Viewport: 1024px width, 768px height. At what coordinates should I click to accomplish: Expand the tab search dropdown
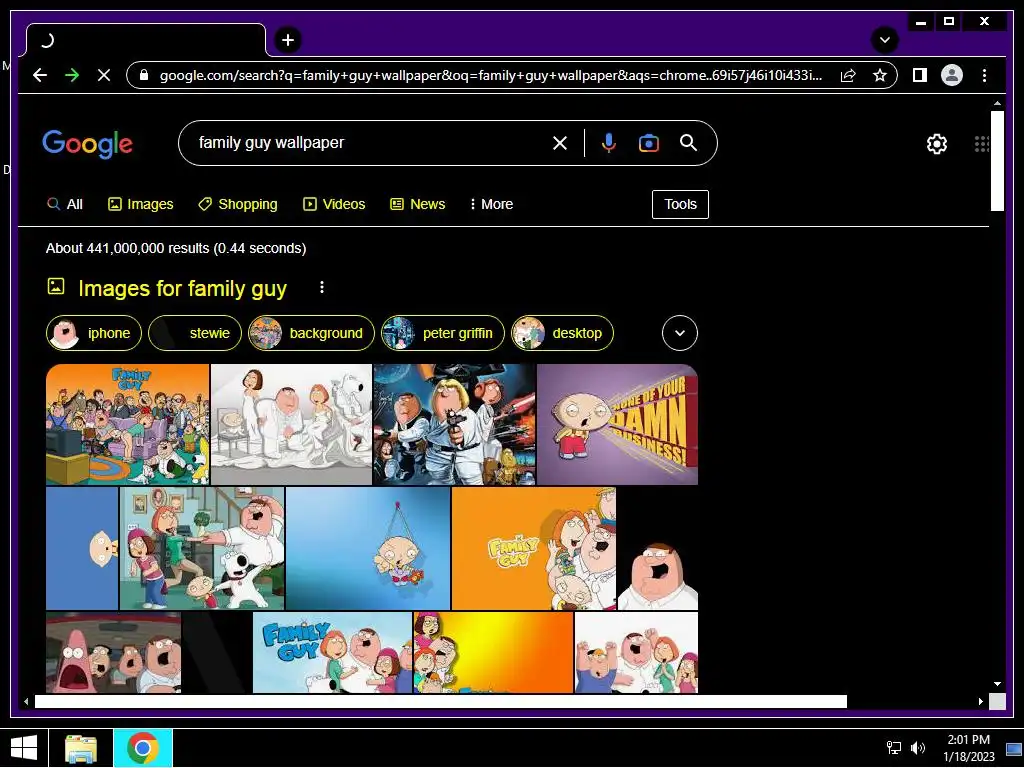[884, 40]
